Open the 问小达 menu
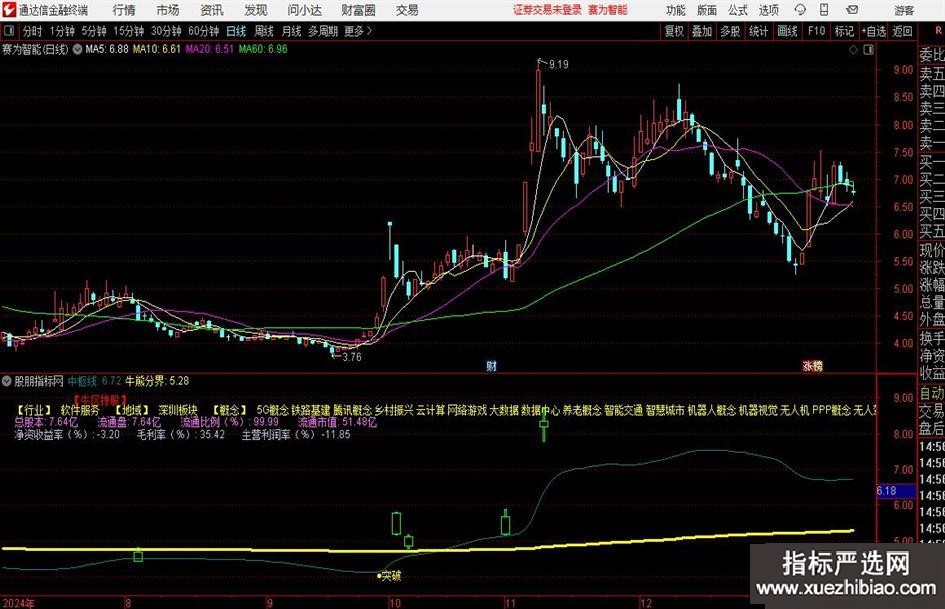Image resolution: width=945 pixels, height=609 pixels. tap(304, 10)
